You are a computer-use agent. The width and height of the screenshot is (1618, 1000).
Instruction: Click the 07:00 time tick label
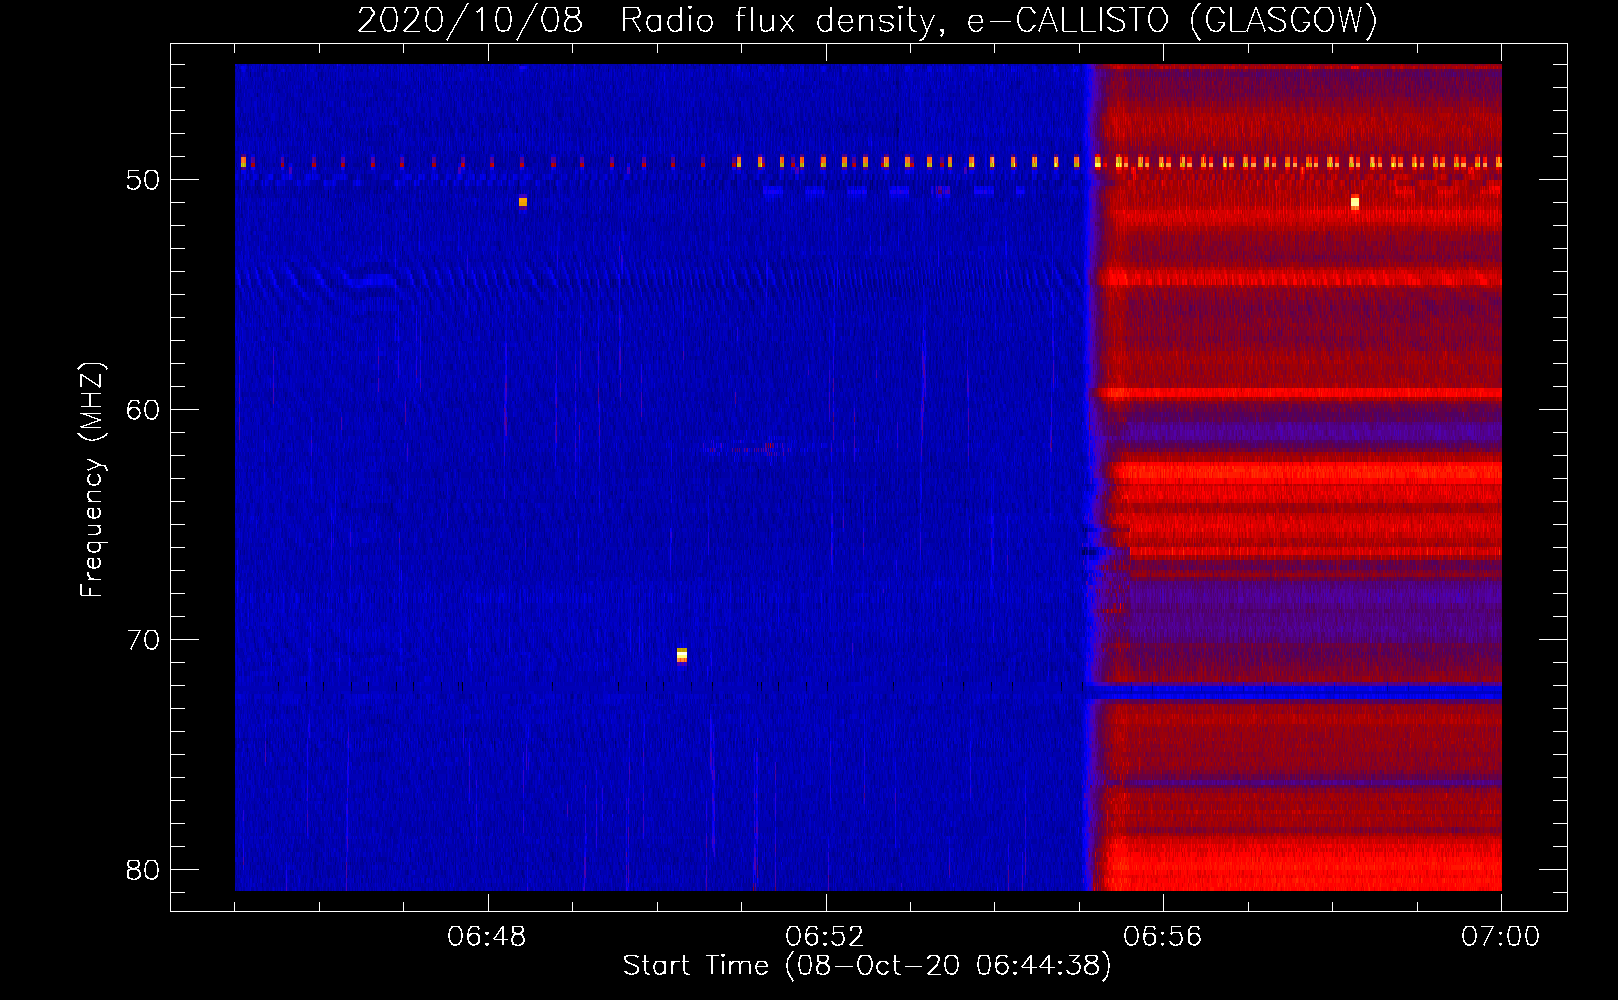1500,937
